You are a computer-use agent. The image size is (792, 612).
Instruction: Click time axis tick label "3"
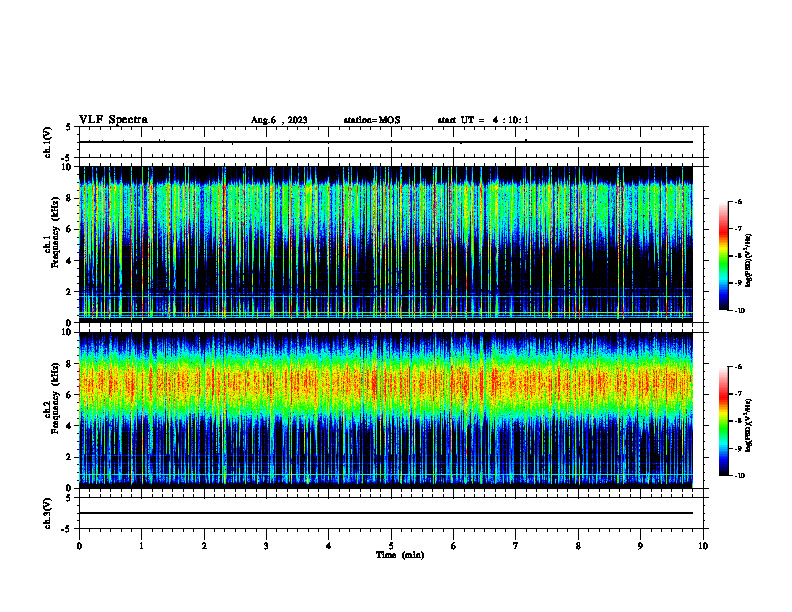pyautogui.click(x=266, y=546)
